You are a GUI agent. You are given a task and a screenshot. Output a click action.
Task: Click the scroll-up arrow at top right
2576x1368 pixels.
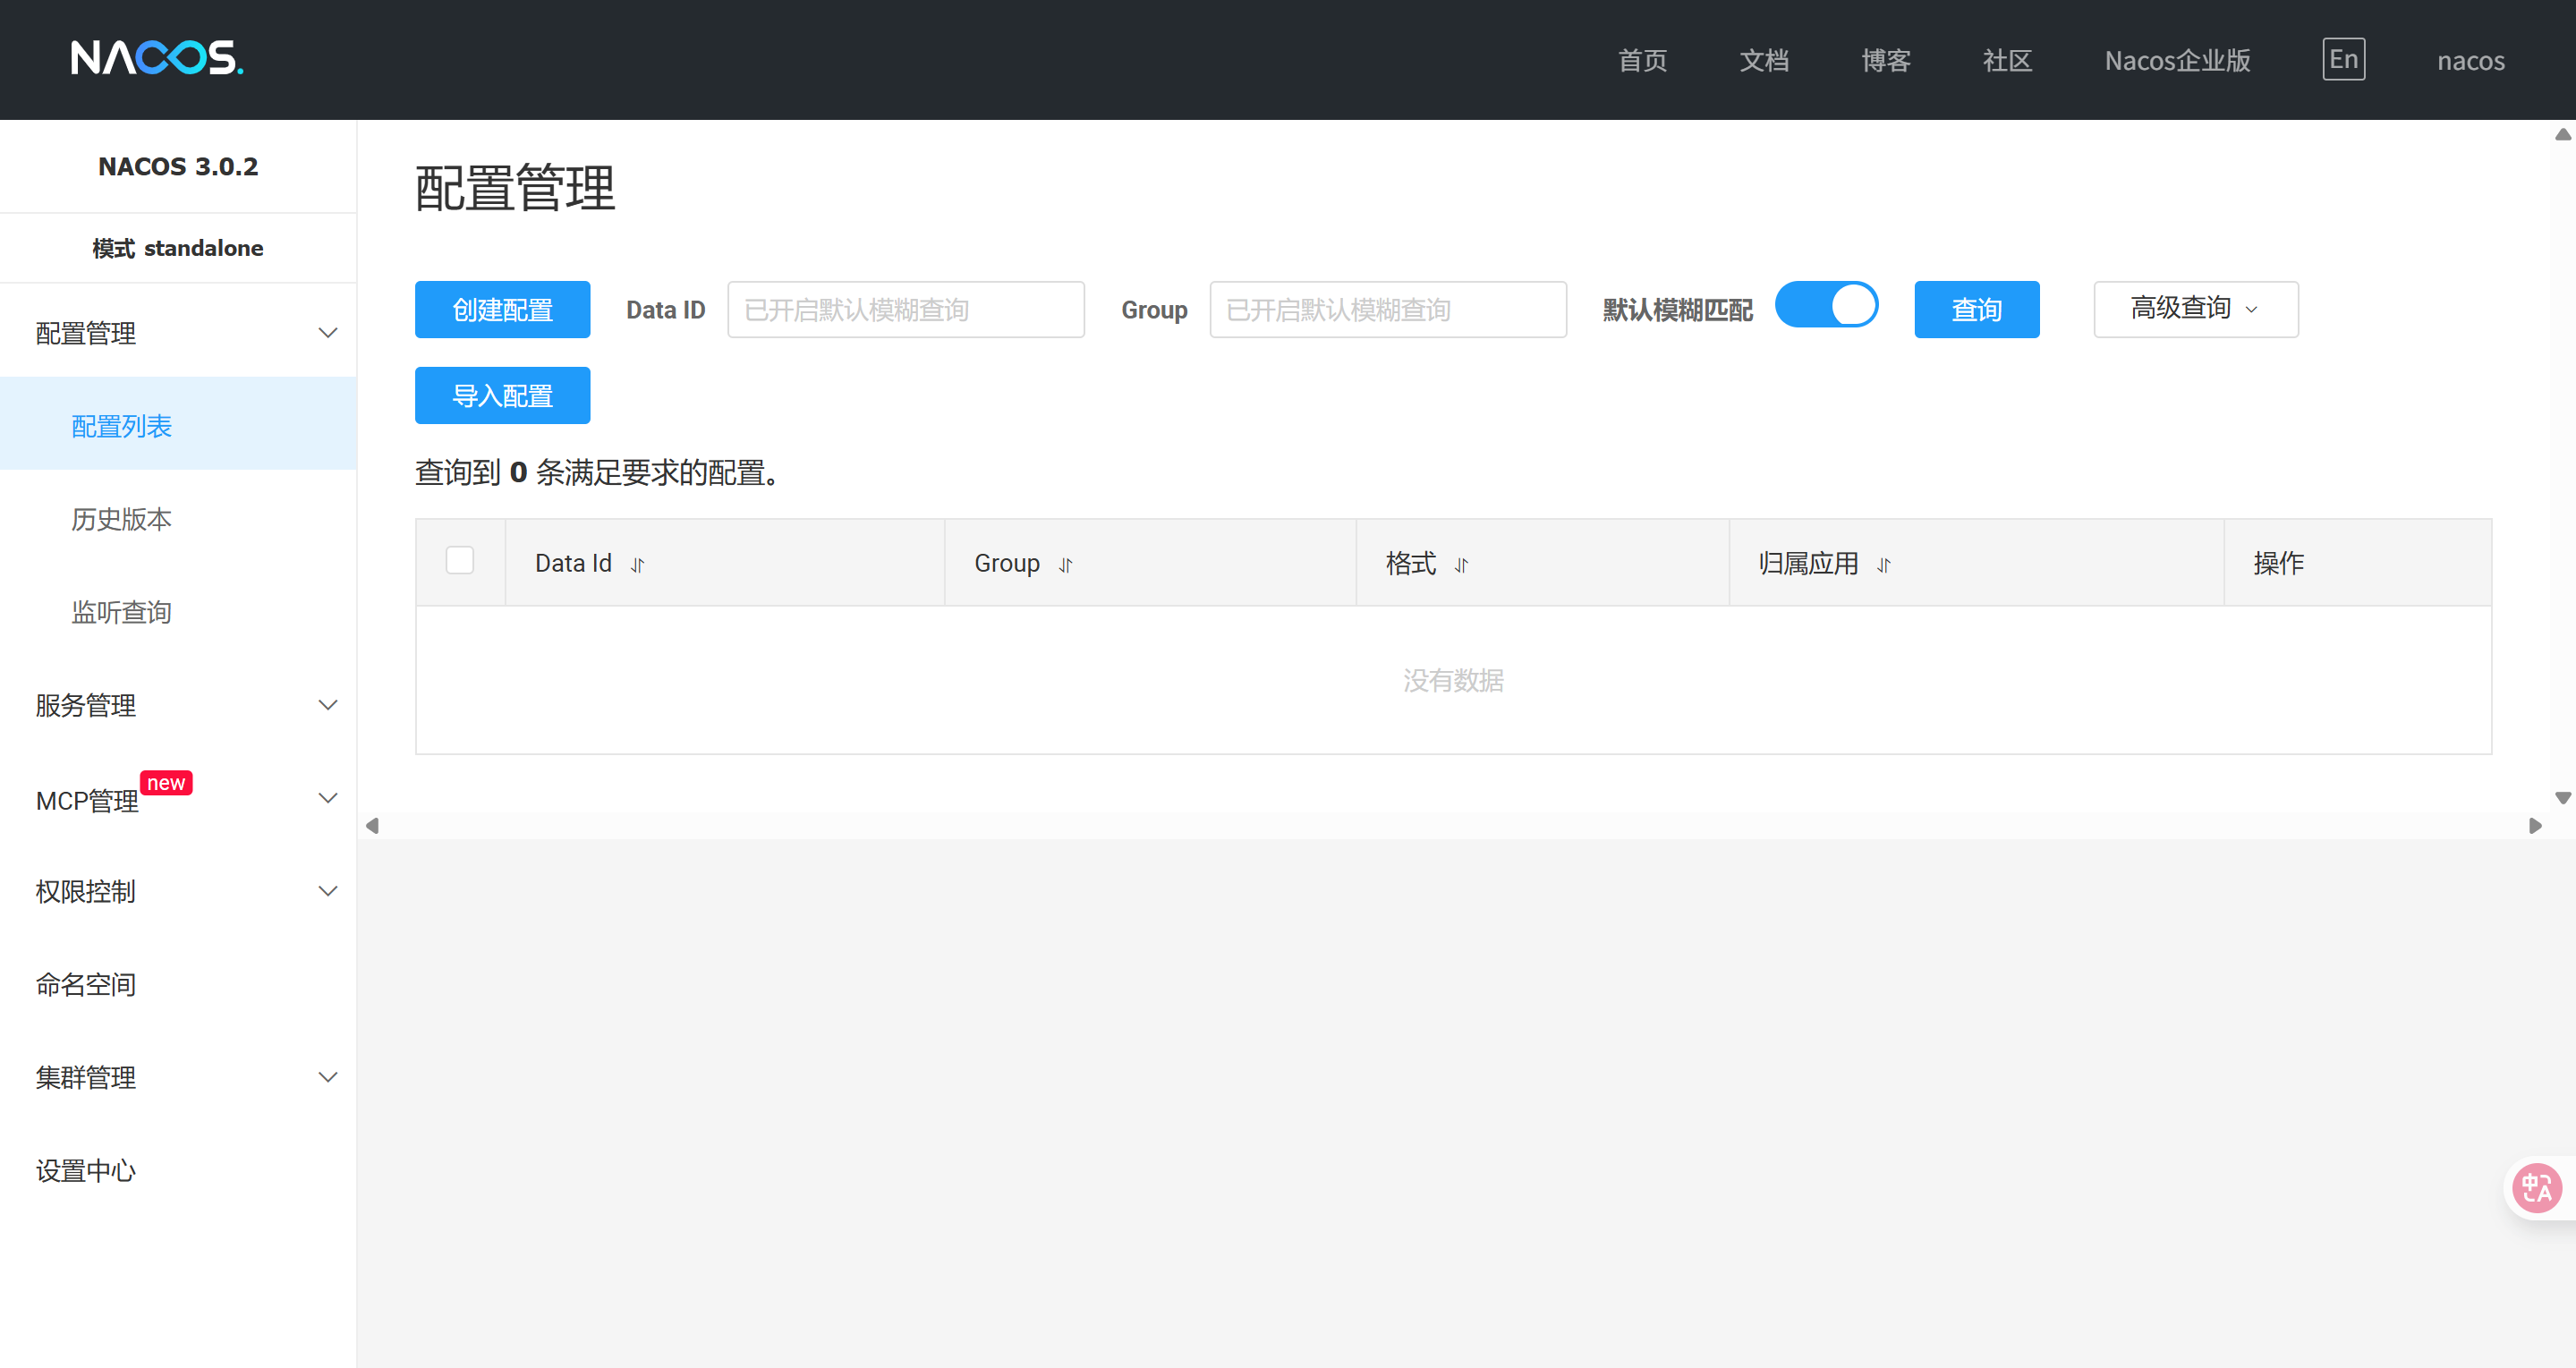coord(2562,134)
